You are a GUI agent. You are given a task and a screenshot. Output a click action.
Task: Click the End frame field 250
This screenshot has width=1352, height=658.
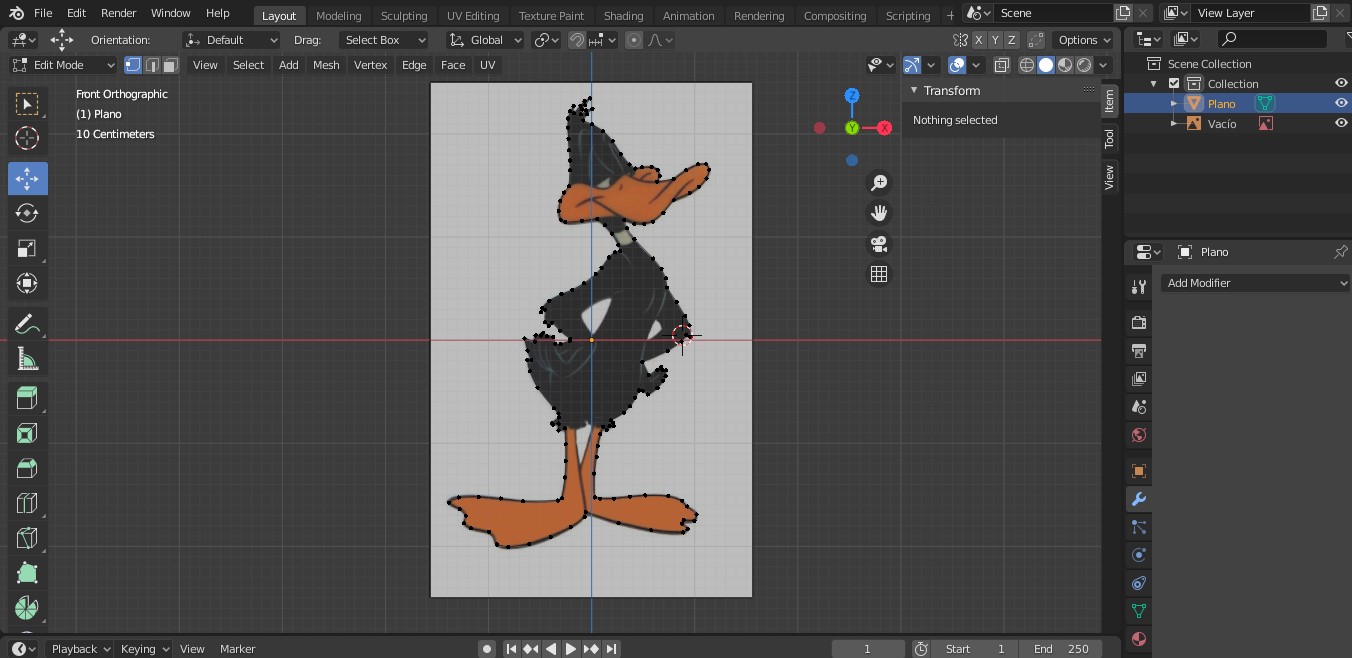(x=1061, y=649)
